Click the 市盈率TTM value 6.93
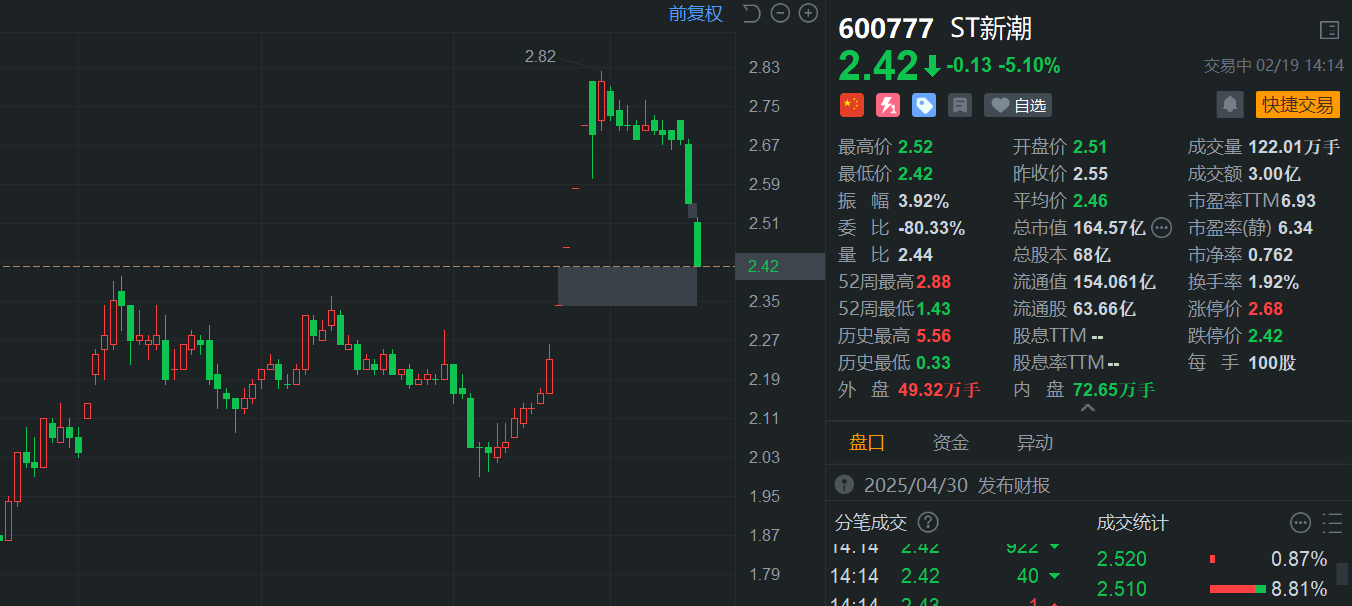Image resolution: width=1352 pixels, height=606 pixels. coord(1297,201)
